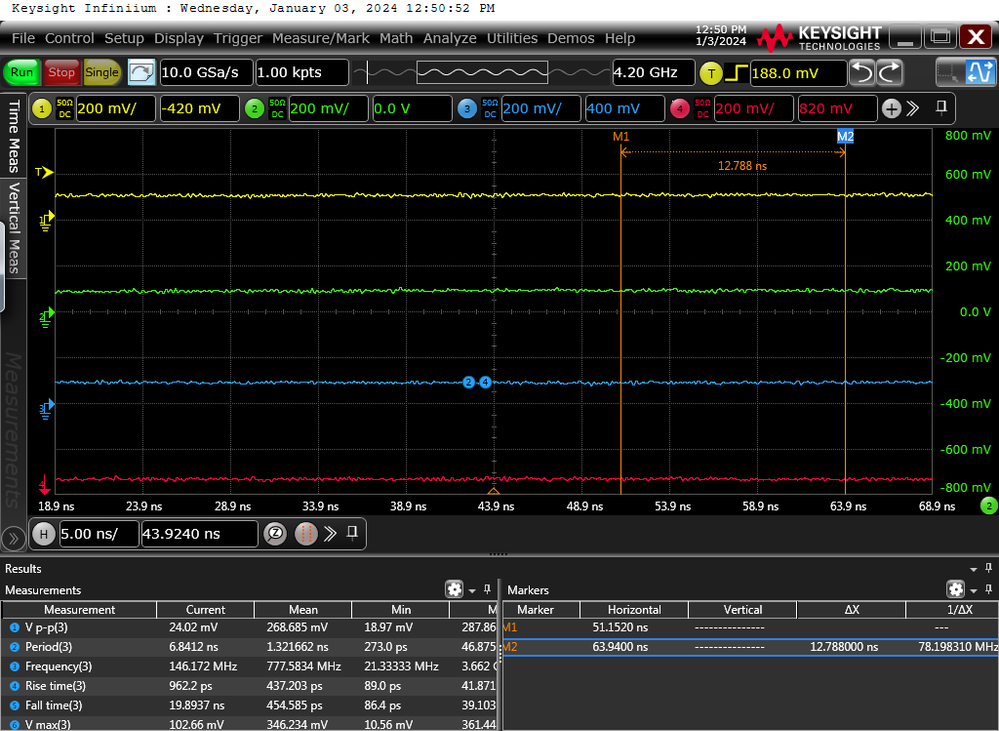
Task: Switch to the Vertical Meas side tab
Action: [14, 227]
